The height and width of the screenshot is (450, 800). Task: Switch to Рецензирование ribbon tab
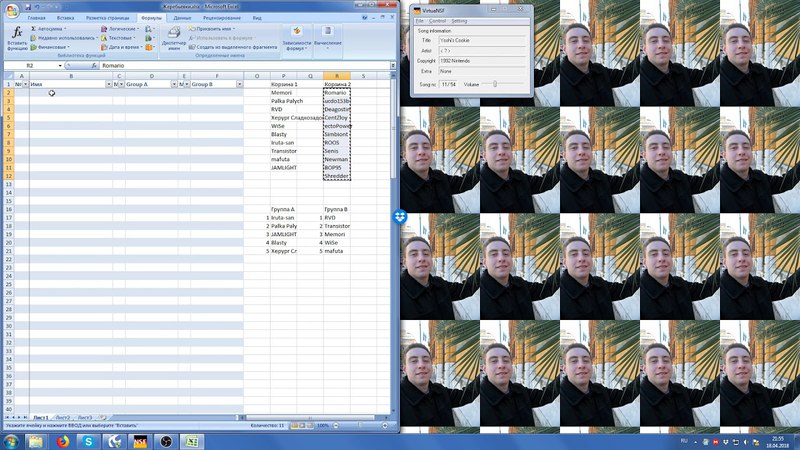pyautogui.click(x=221, y=18)
